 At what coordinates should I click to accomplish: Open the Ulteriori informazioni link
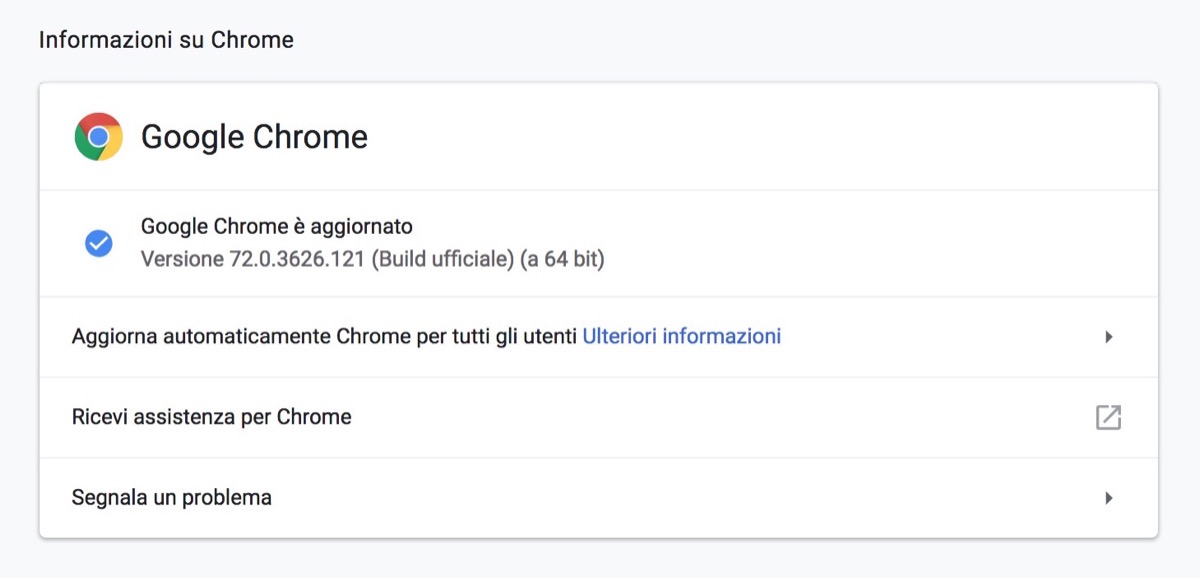[681, 337]
